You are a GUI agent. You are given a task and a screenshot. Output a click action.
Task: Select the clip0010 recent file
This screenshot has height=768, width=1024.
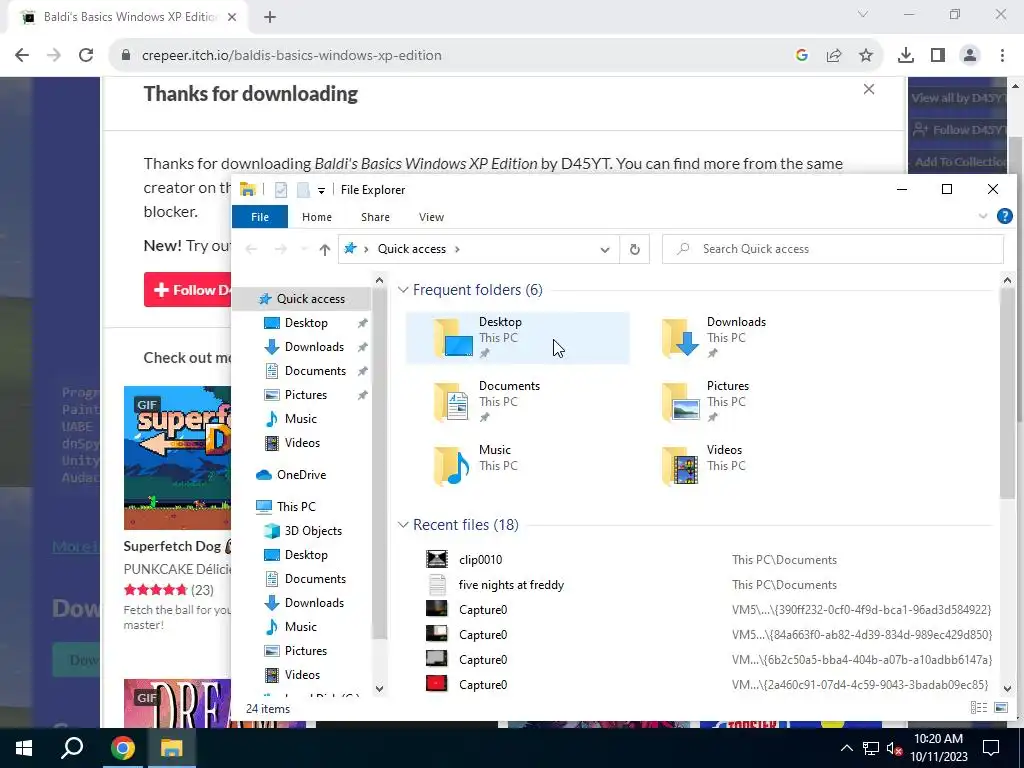point(480,560)
